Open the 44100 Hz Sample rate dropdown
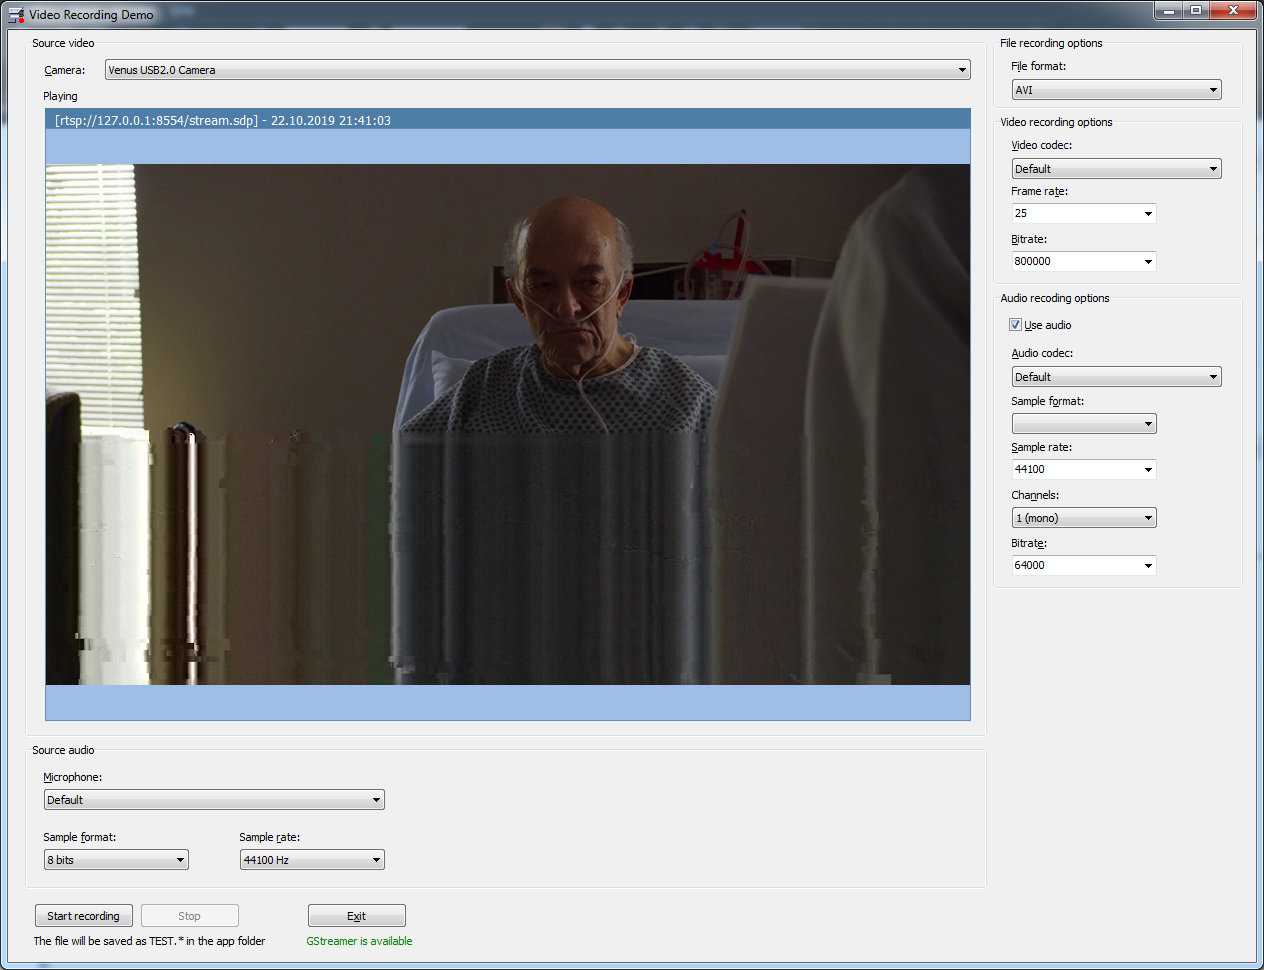The height and width of the screenshot is (970, 1264). pyautogui.click(x=376, y=860)
